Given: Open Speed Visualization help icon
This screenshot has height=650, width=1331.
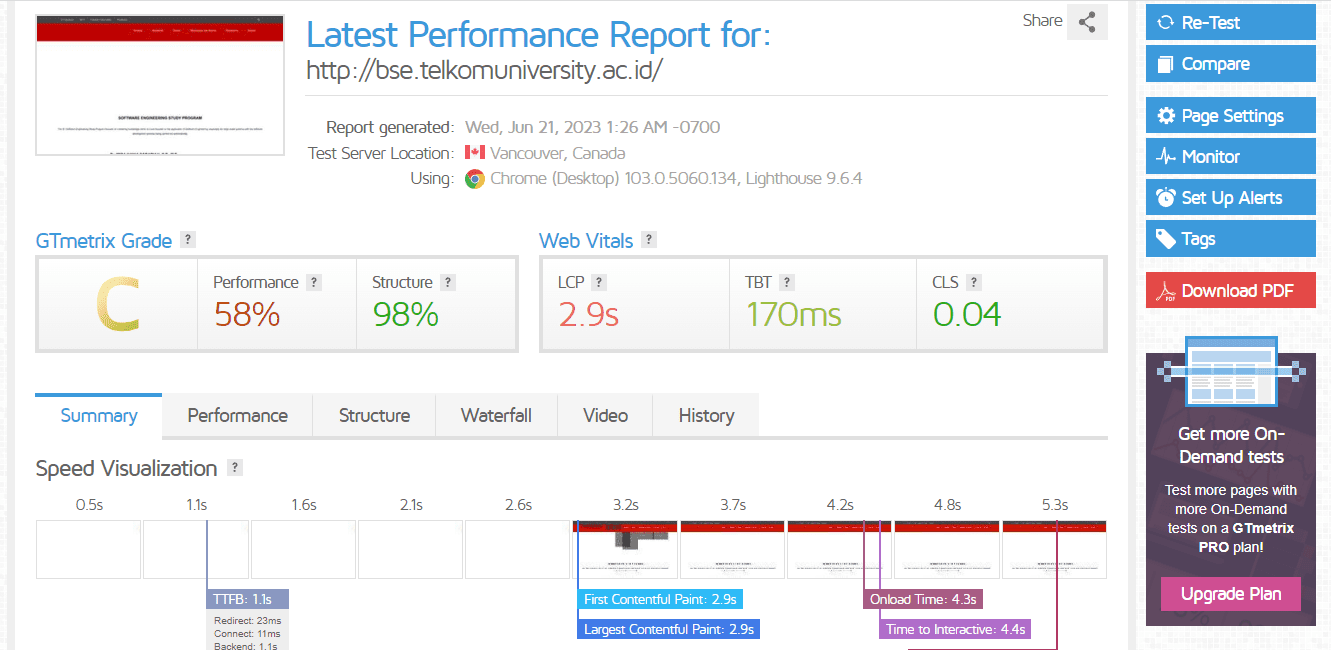Looking at the screenshot, I should (235, 468).
